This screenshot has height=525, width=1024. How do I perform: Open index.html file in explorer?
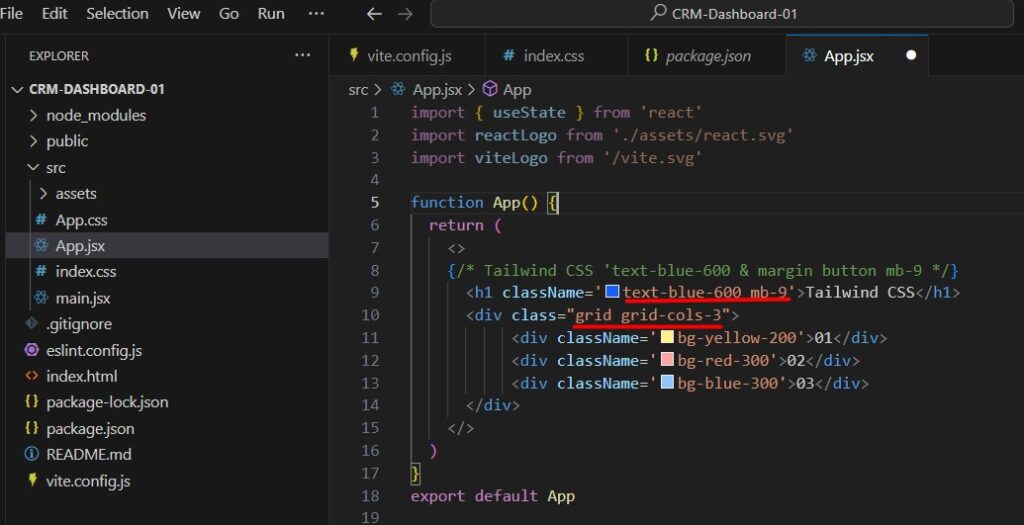81,376
